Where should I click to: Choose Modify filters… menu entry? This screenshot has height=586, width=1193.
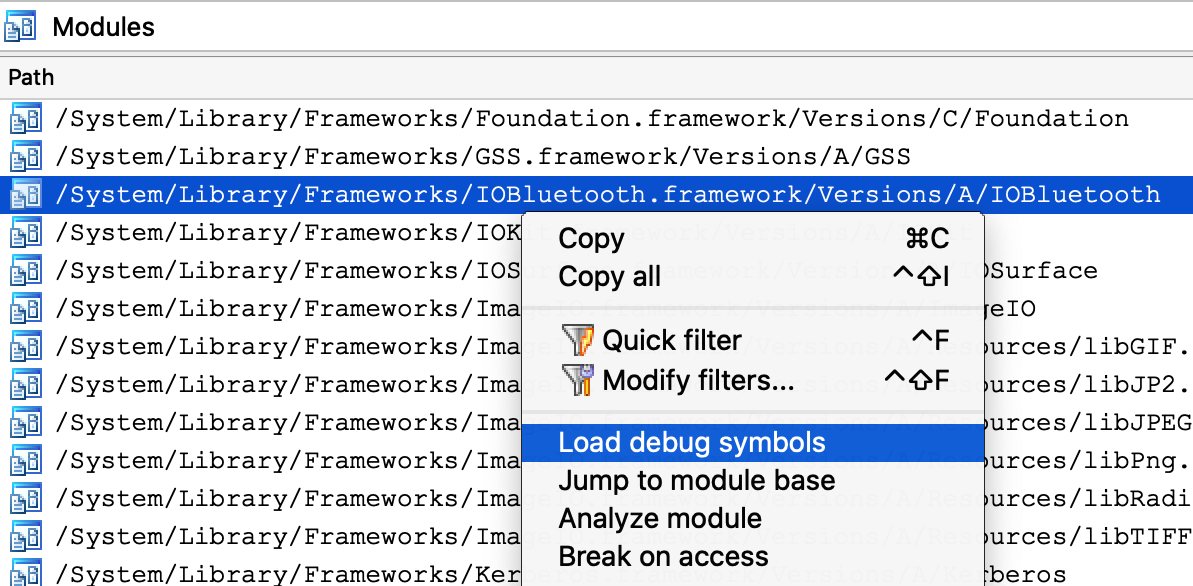pos(697,381)
